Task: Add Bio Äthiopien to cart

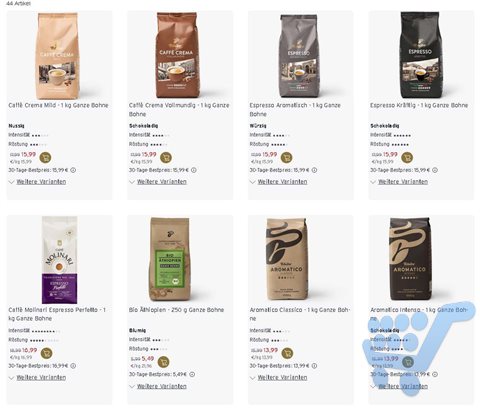Action: pyautogui.click(x=163, y=362)
